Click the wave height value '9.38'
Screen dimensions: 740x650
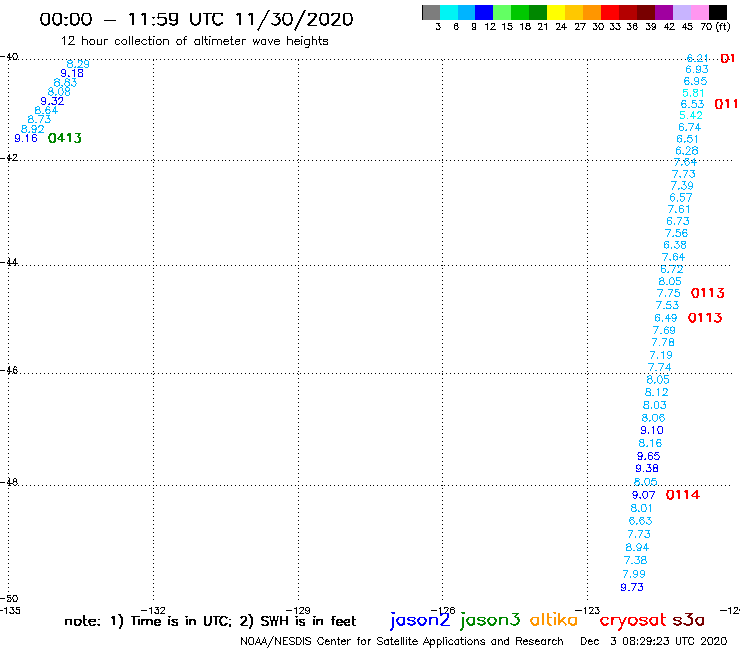click(647, 468)
